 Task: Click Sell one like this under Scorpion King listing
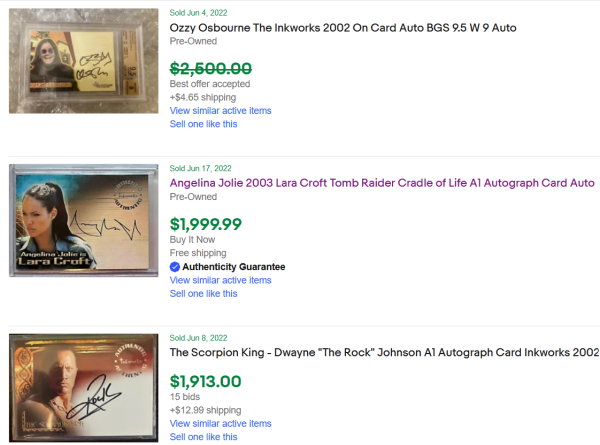pyautogui.click(x=203, y=437)
